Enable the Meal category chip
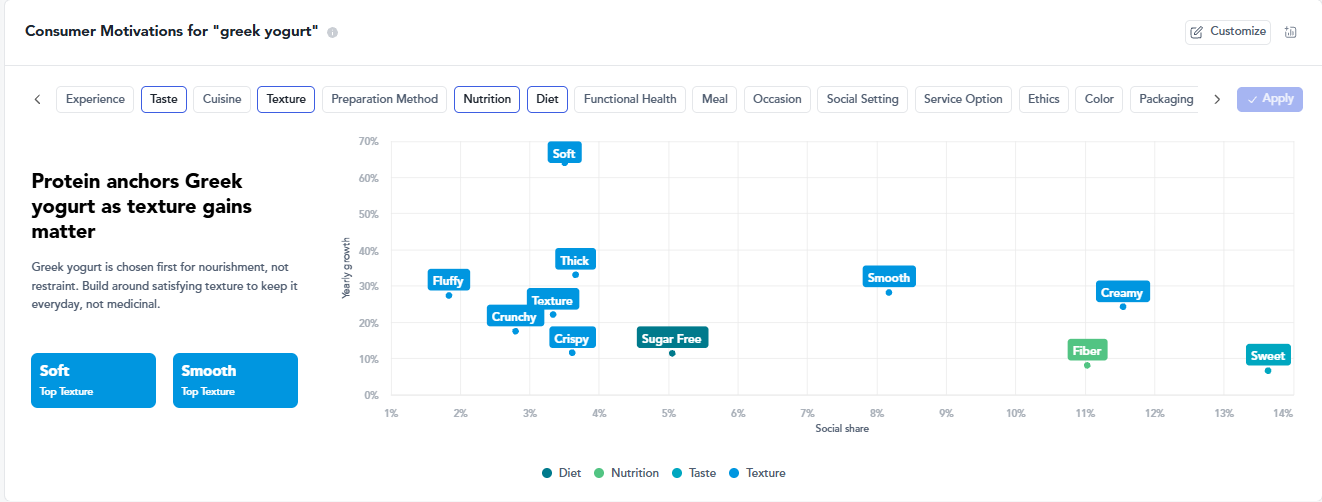Image resolution: width=1322 pixels, height=502 pixels. 715,99
